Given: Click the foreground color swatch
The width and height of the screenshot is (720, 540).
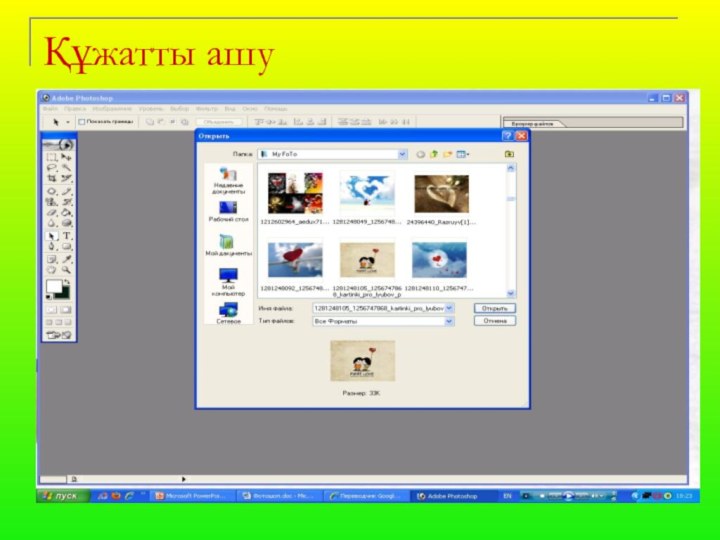Looking at the screenshot, I should click(x=53, y=288).
